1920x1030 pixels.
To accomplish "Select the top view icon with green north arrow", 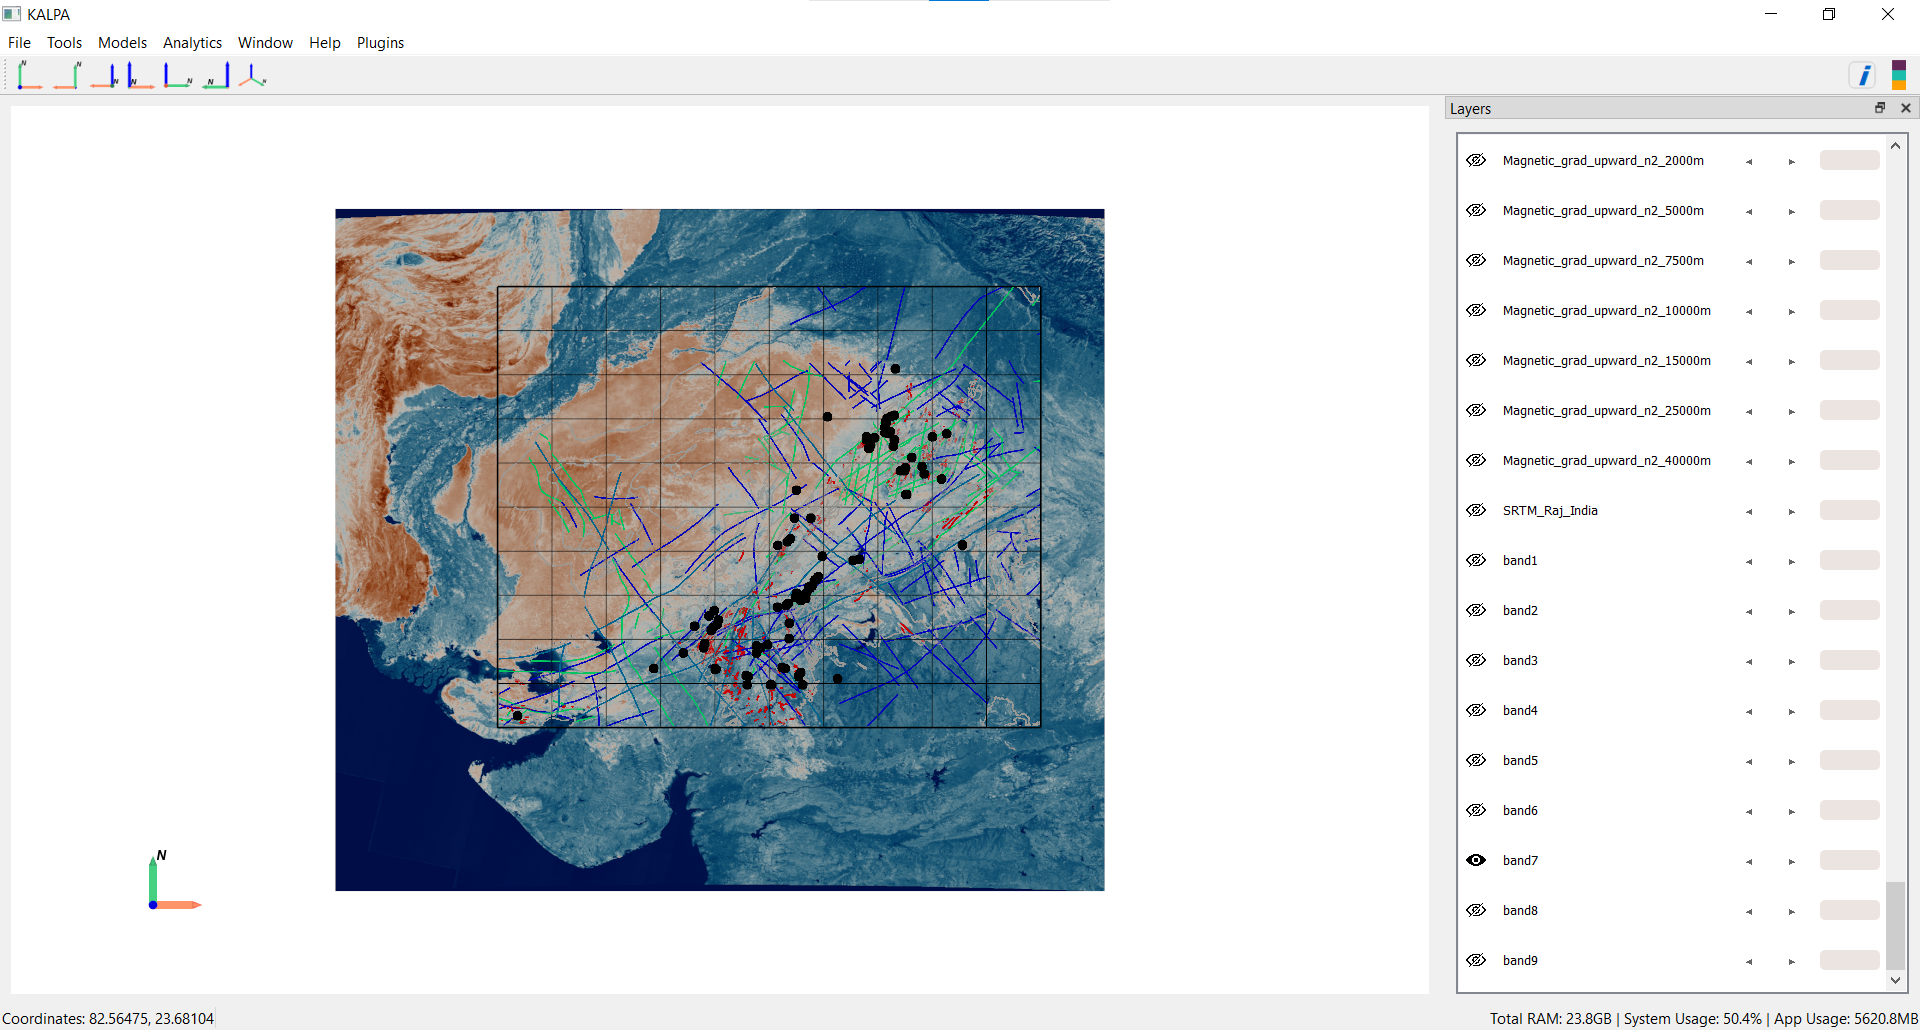I will [x=29, y=76].
